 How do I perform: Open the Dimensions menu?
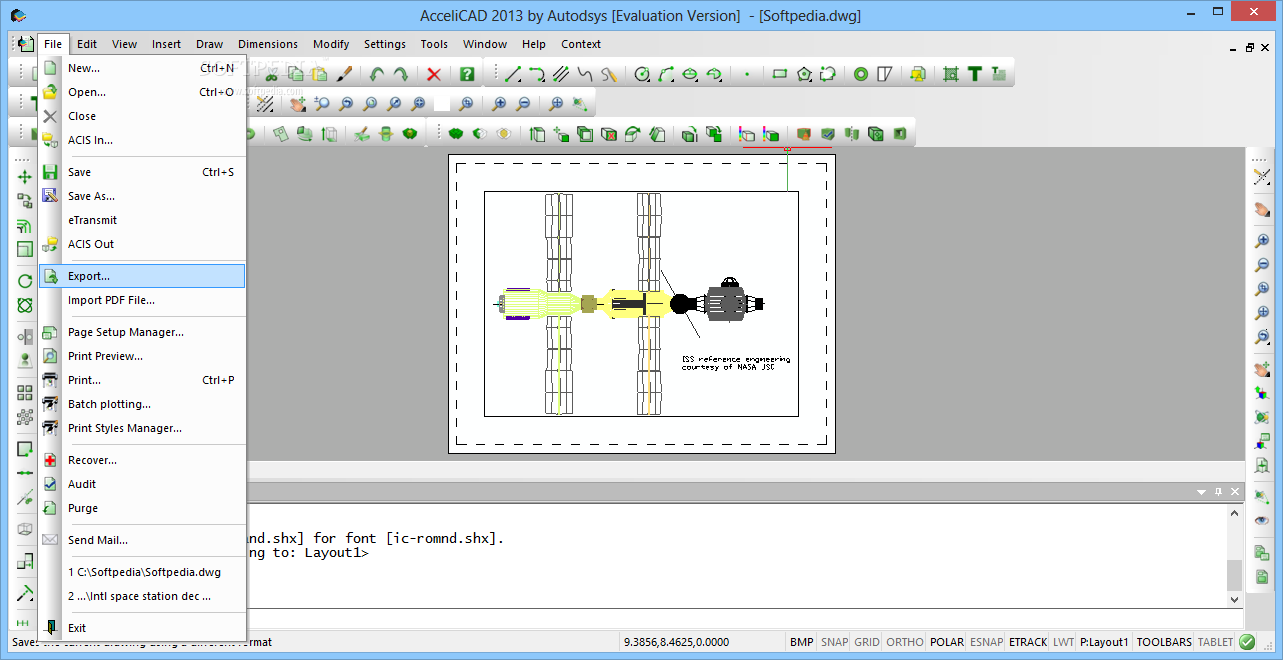(x=268, y=44)
